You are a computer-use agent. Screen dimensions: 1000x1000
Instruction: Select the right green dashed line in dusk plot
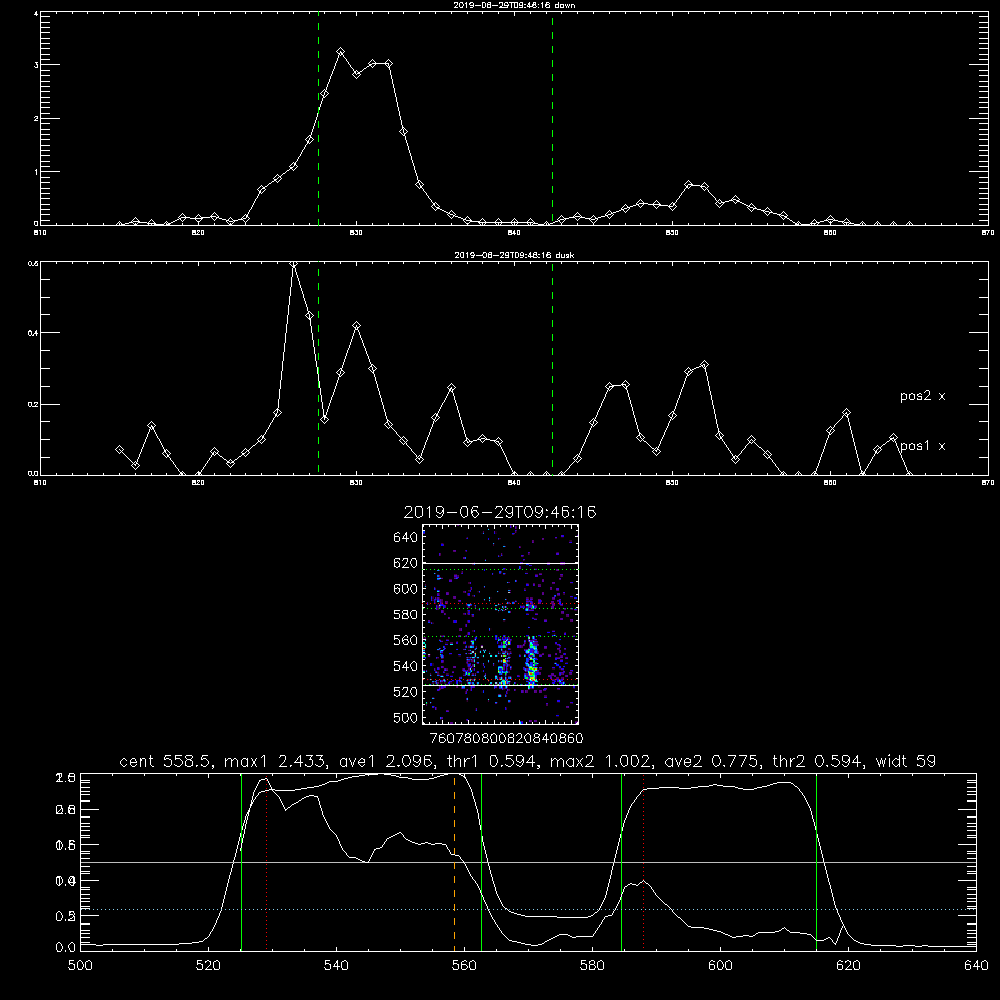[x=552, y=369]
